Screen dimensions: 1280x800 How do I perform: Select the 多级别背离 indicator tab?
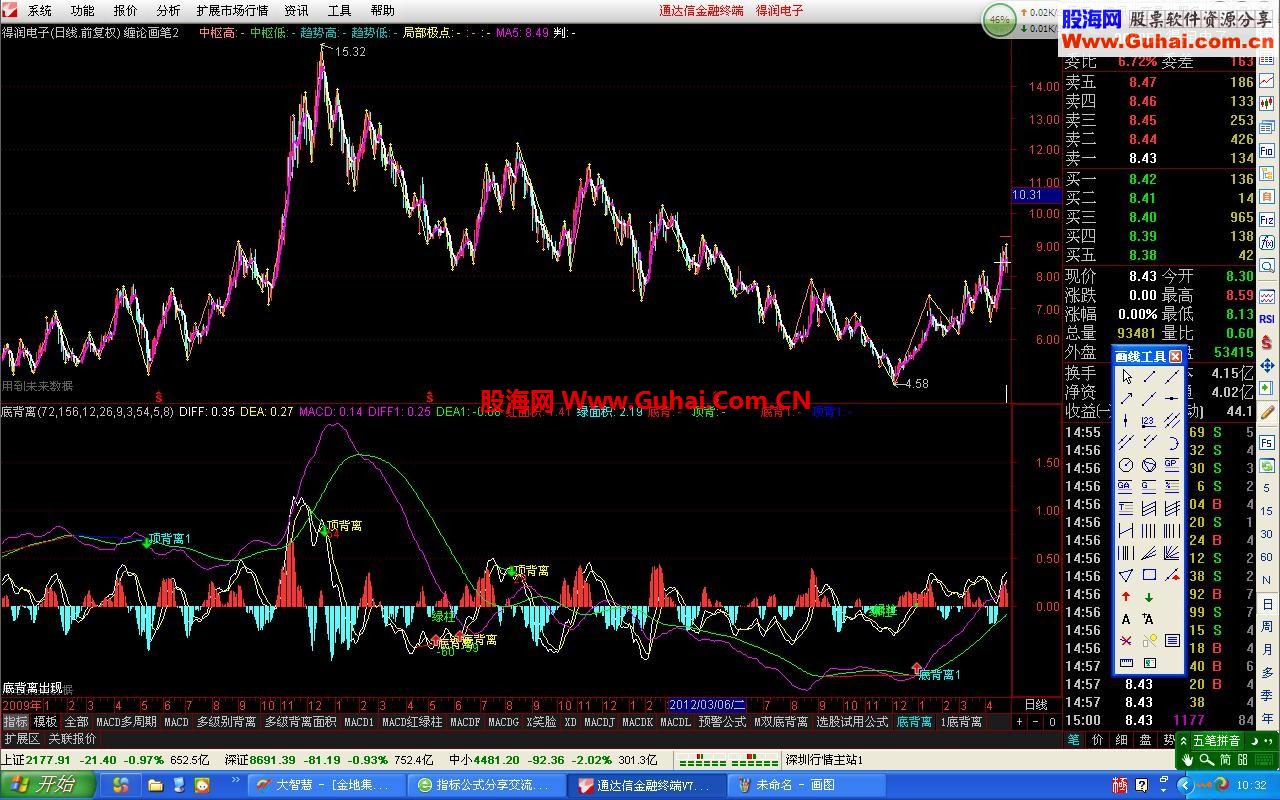coord(226,722)
